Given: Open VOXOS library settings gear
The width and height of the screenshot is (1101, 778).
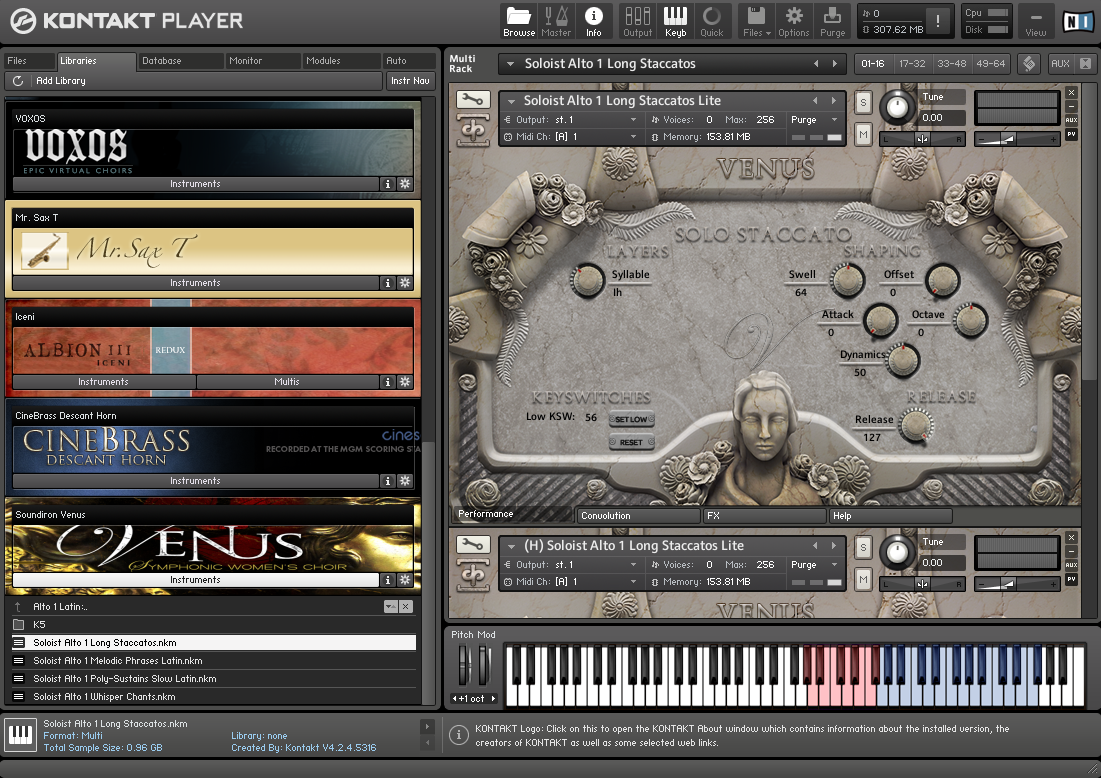Looking at the screenshot, I should point(405,184).
